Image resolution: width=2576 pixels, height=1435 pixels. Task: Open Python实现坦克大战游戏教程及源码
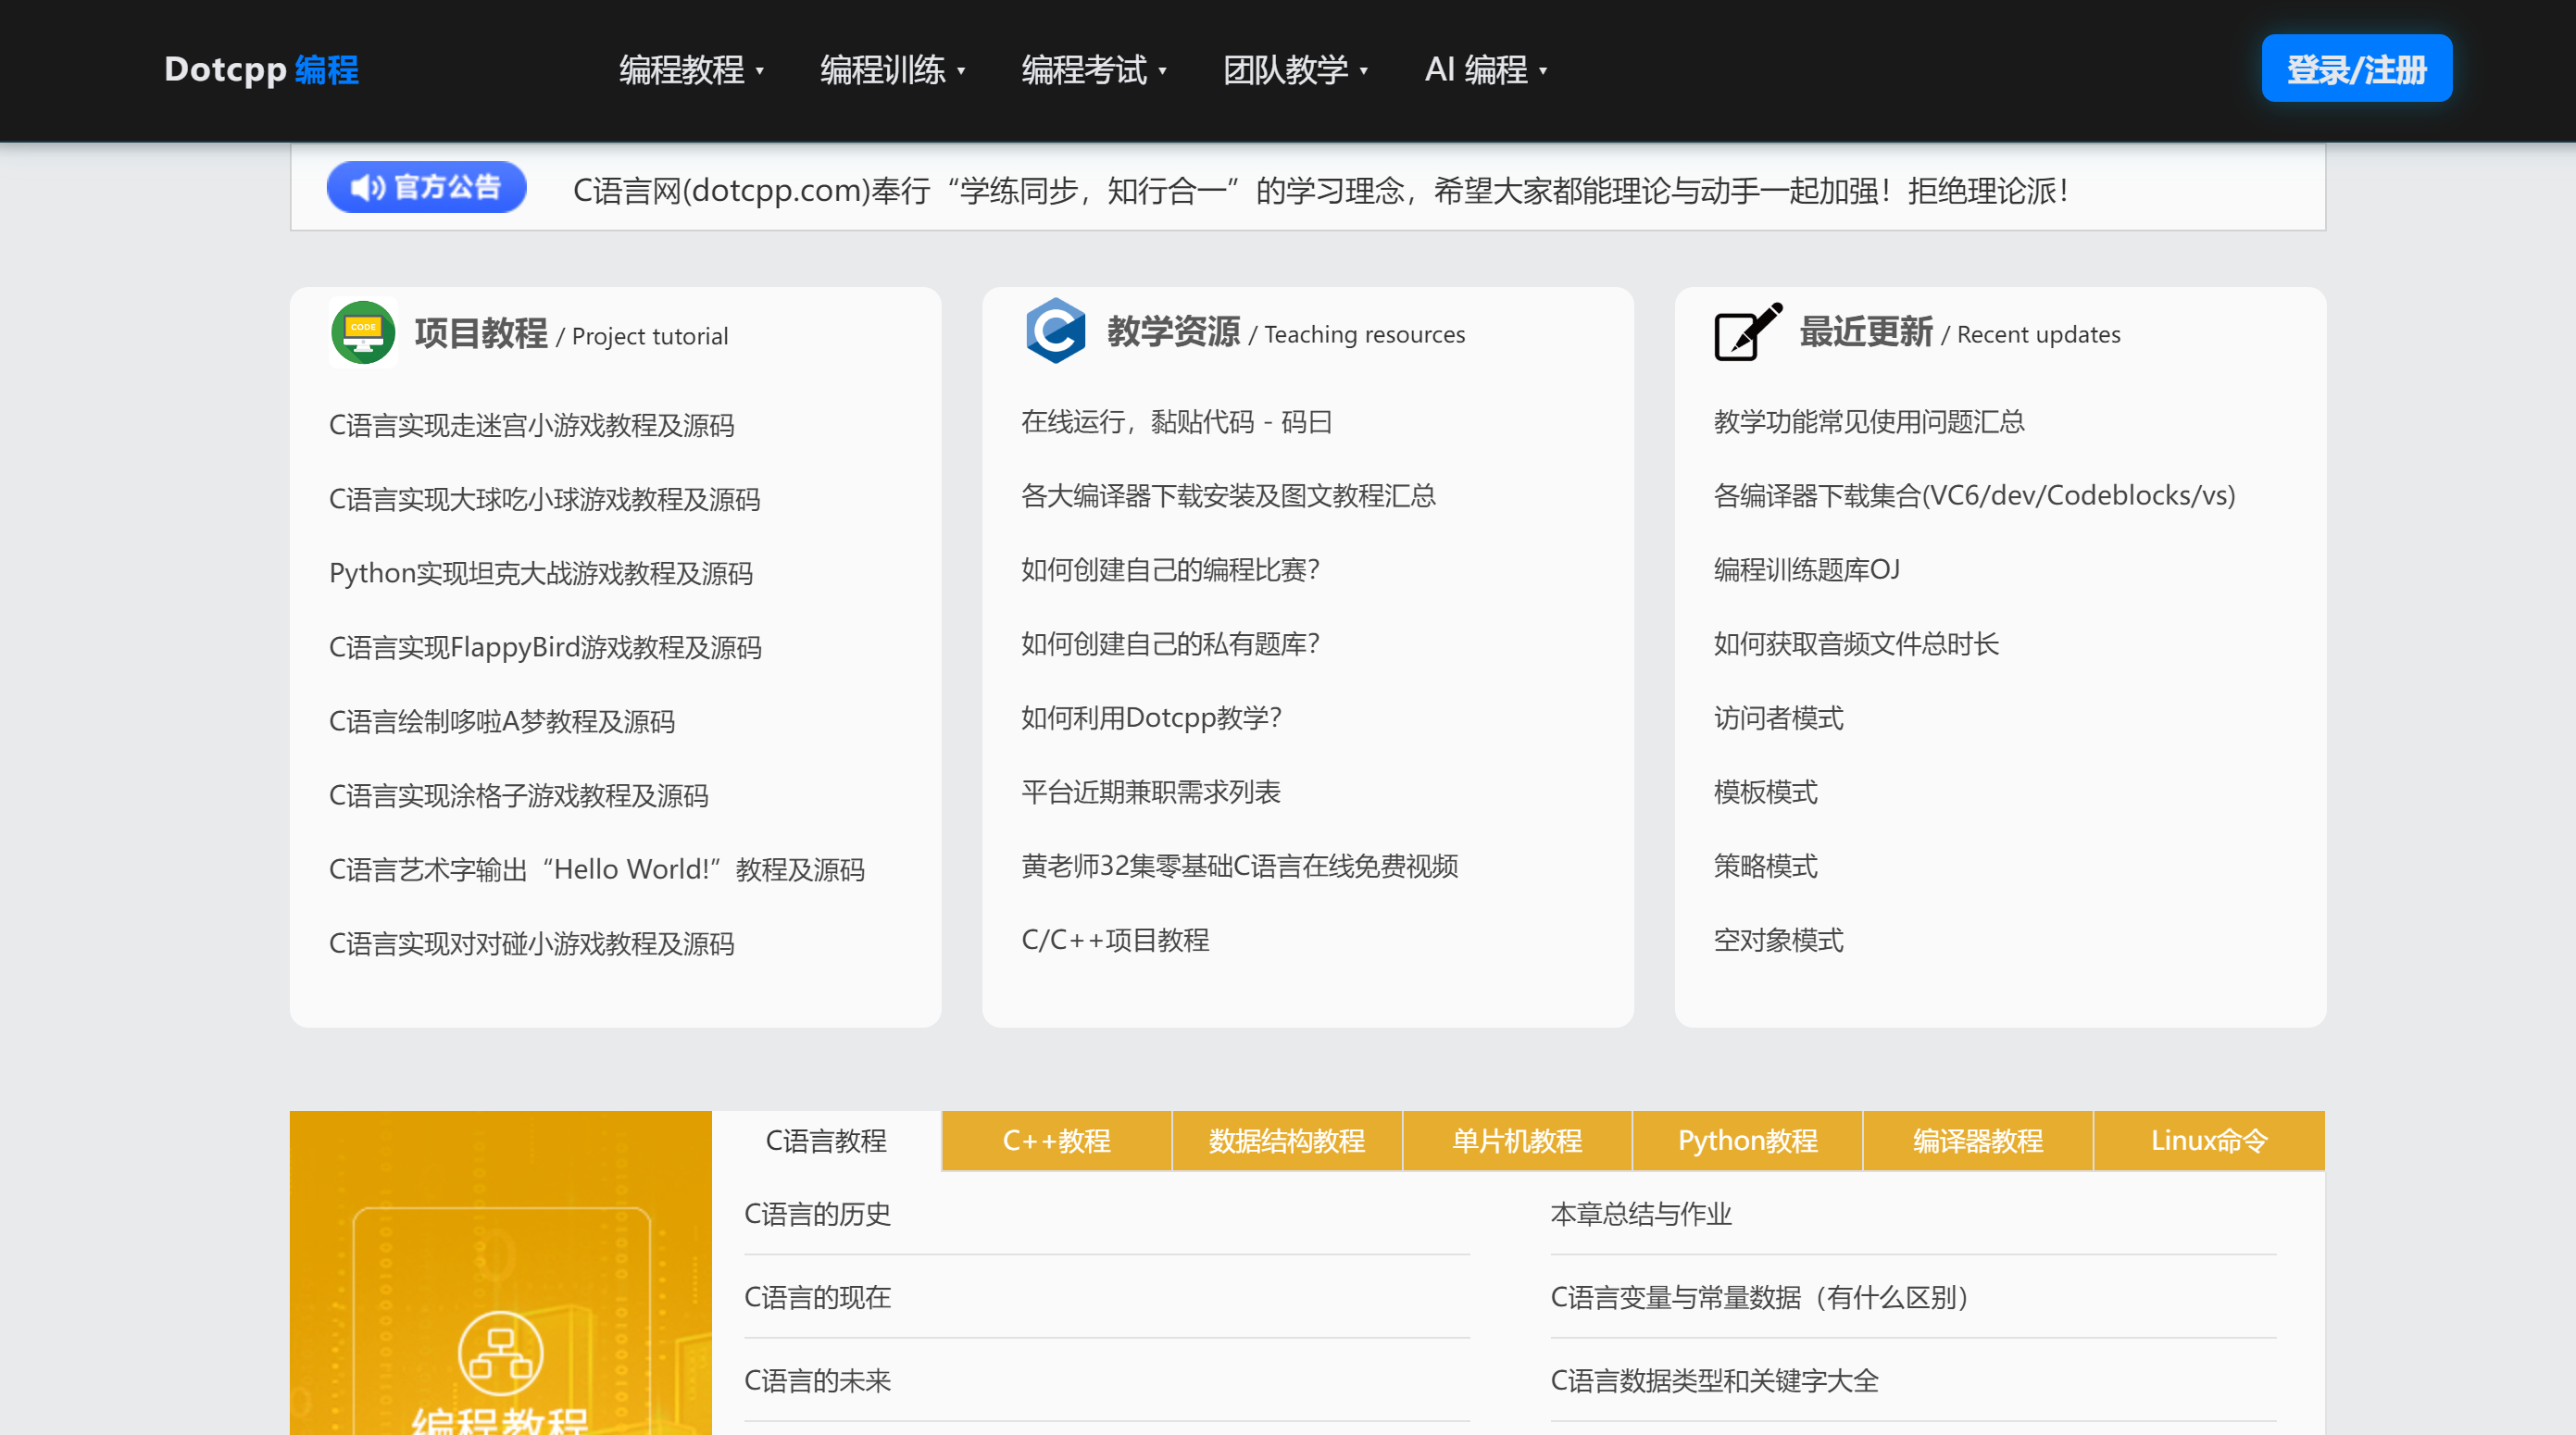point(541,573)
